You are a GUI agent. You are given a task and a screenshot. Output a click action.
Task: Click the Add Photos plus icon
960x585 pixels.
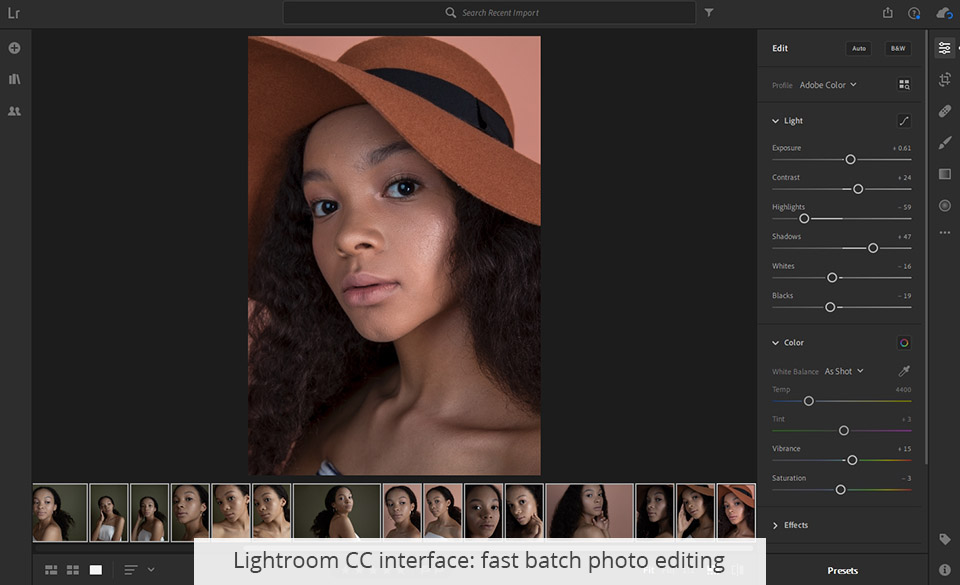tap(14, 47)
